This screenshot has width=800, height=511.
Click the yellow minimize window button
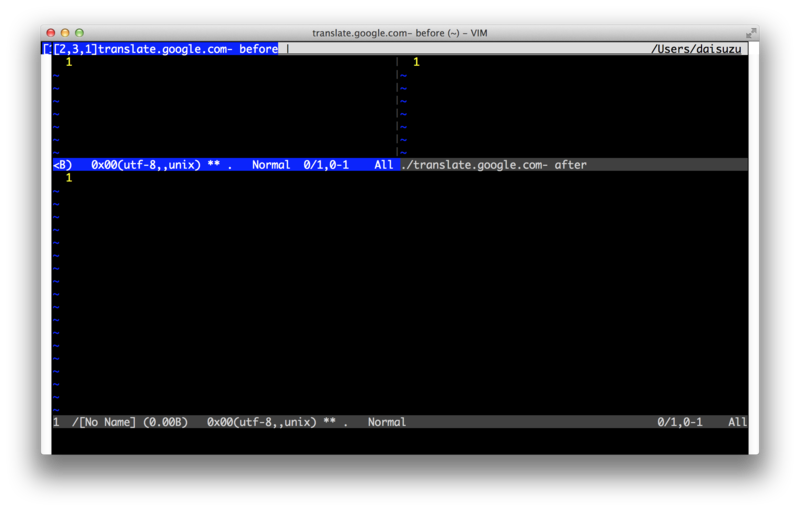(65, 33)
